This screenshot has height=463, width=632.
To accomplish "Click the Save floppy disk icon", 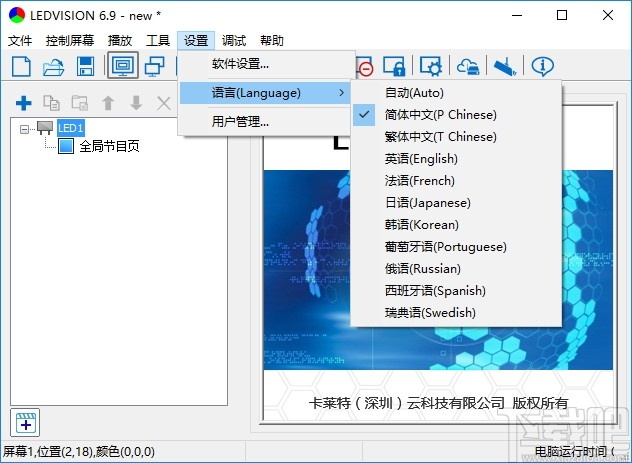I will click(x=85, y=66).
